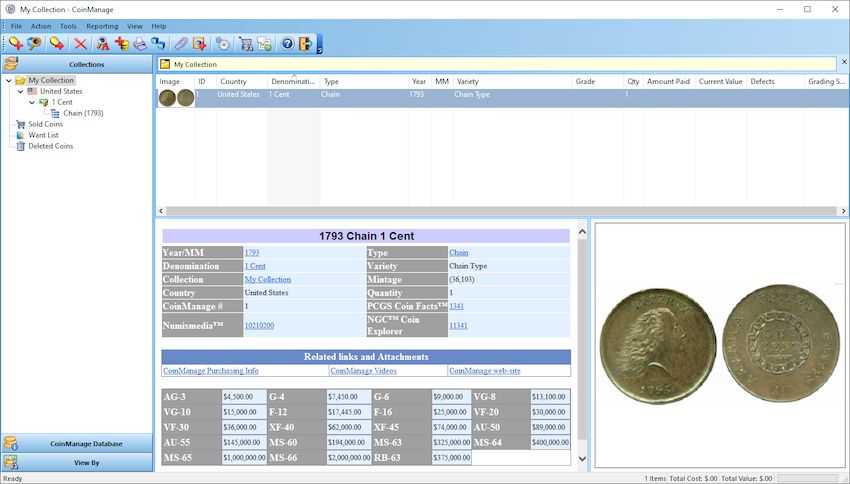850x484 pixels.
Task: Open the My Collection link in details
Action: 268,279
